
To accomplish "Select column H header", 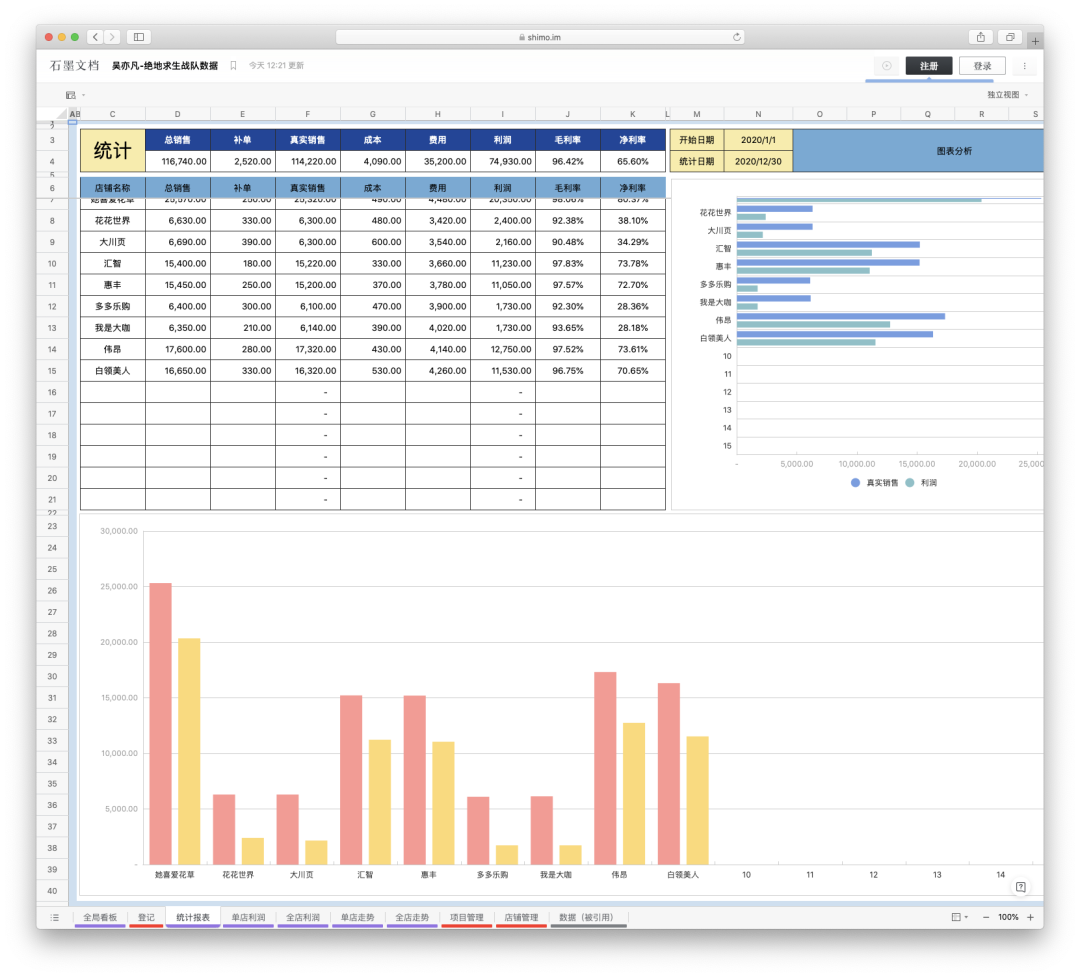I will (x=437, y=114).
